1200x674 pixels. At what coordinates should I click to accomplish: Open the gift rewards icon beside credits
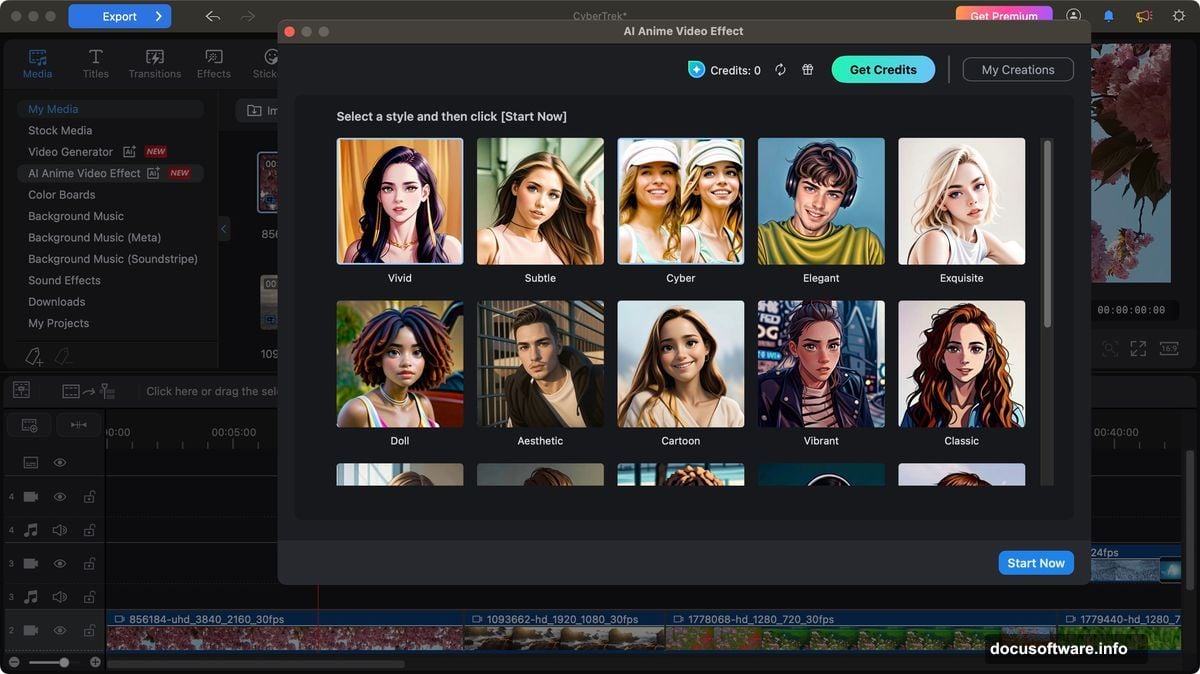point(807,70)
